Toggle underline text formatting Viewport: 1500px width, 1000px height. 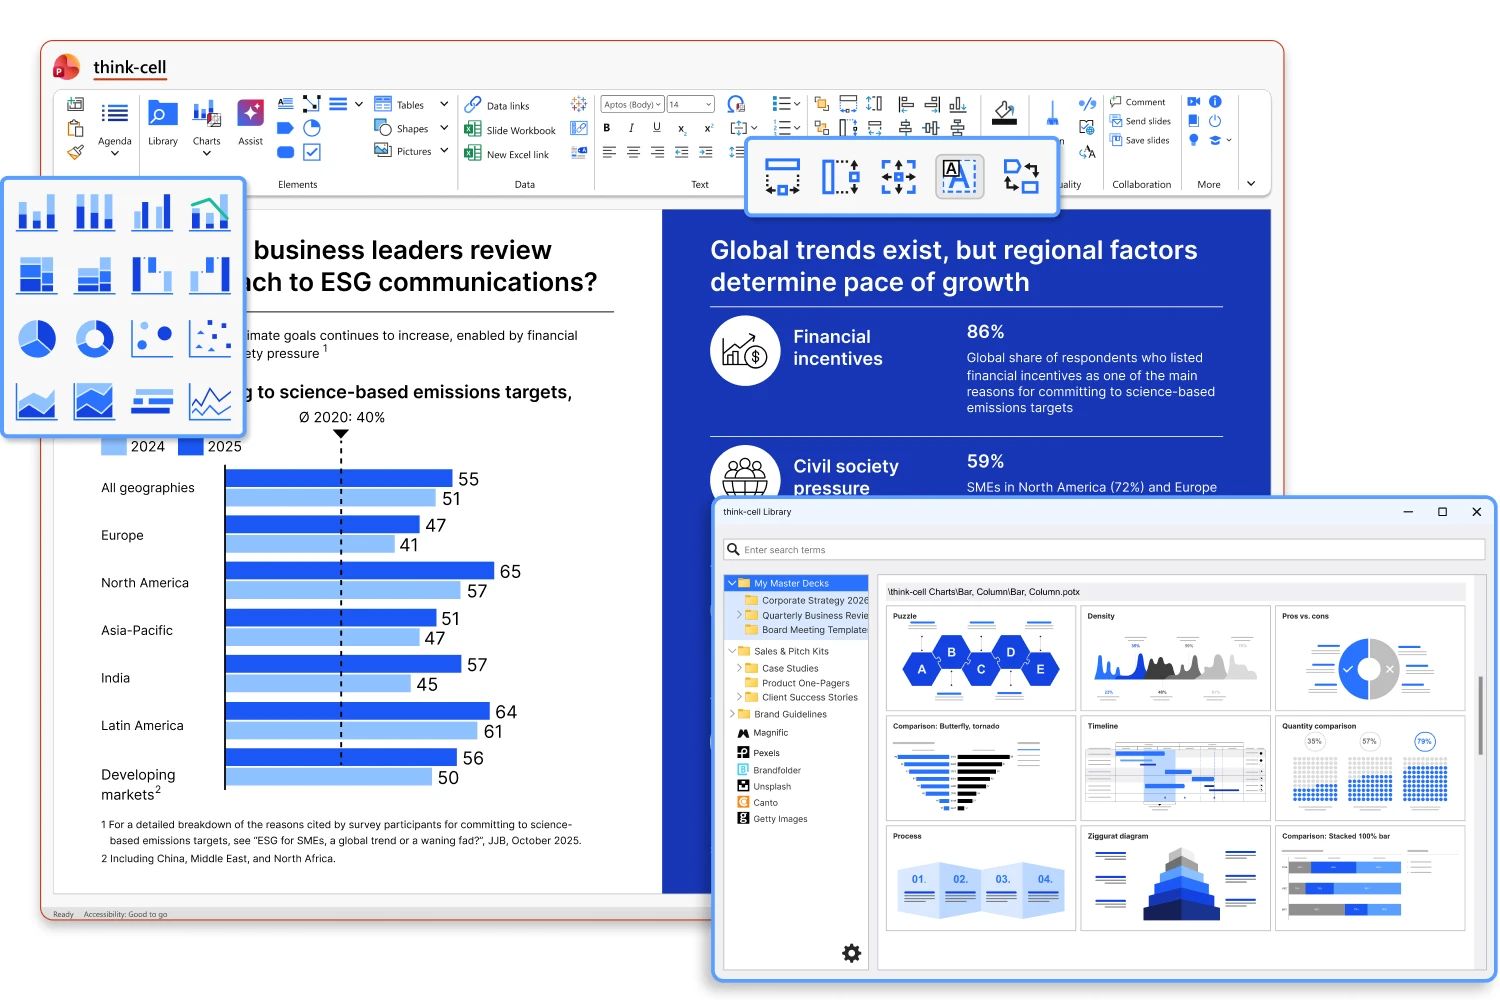(x=657, y=128)
